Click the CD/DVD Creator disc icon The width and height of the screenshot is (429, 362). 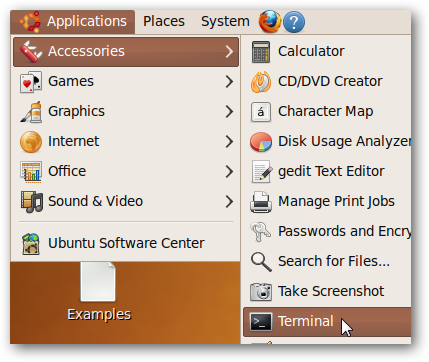[x=261, y=82]
